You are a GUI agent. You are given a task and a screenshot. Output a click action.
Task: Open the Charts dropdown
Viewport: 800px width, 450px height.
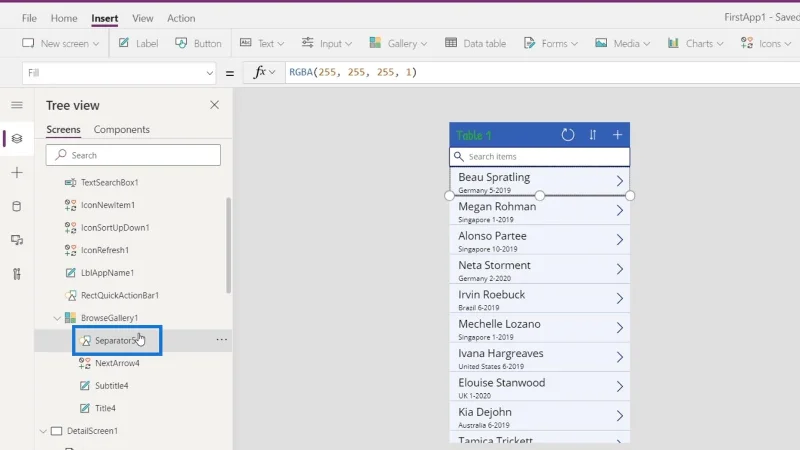(x=695, y=43)
